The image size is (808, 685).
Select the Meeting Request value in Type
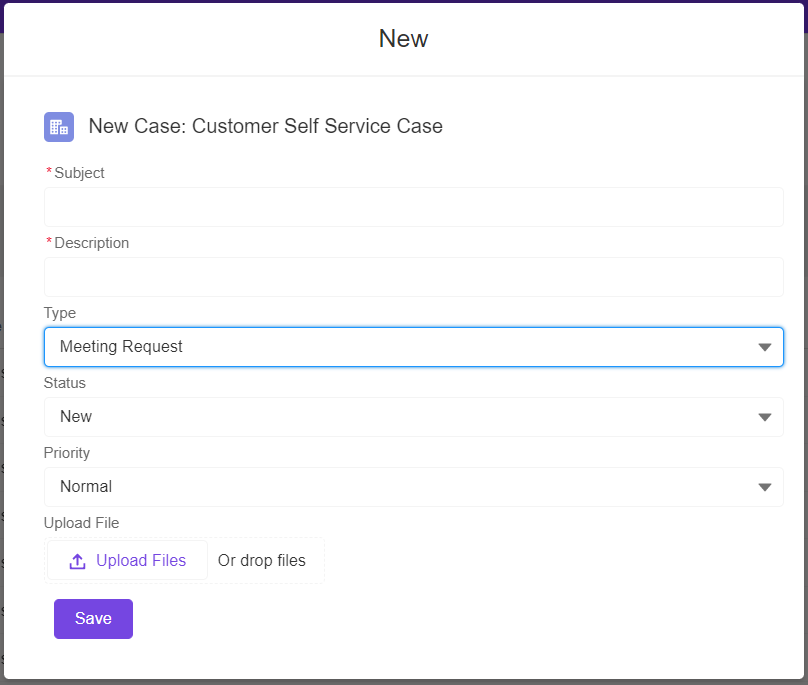[121, 347]
